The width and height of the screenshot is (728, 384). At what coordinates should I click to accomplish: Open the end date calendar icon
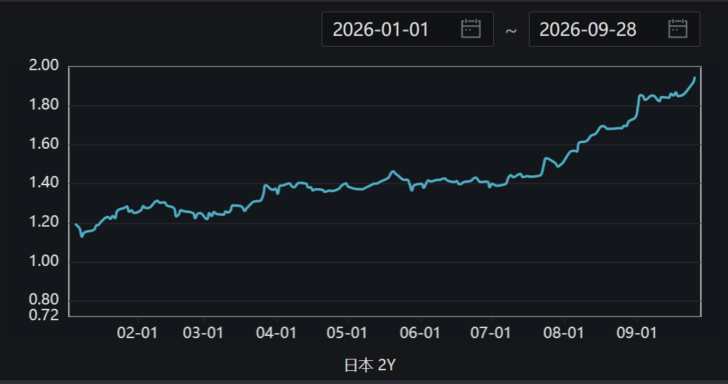677,29
